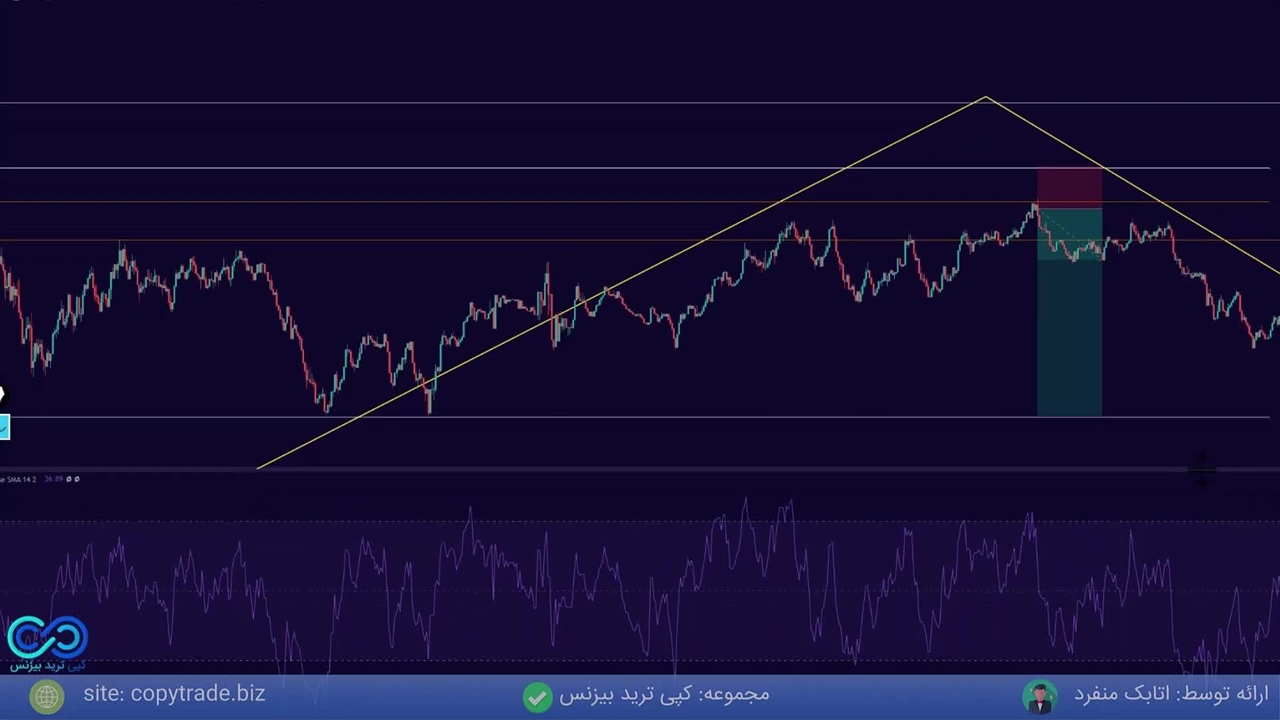This screenshot has height=720, width=1280.
Task: Click the globe icon beside the site address
Action: [46, 696]
